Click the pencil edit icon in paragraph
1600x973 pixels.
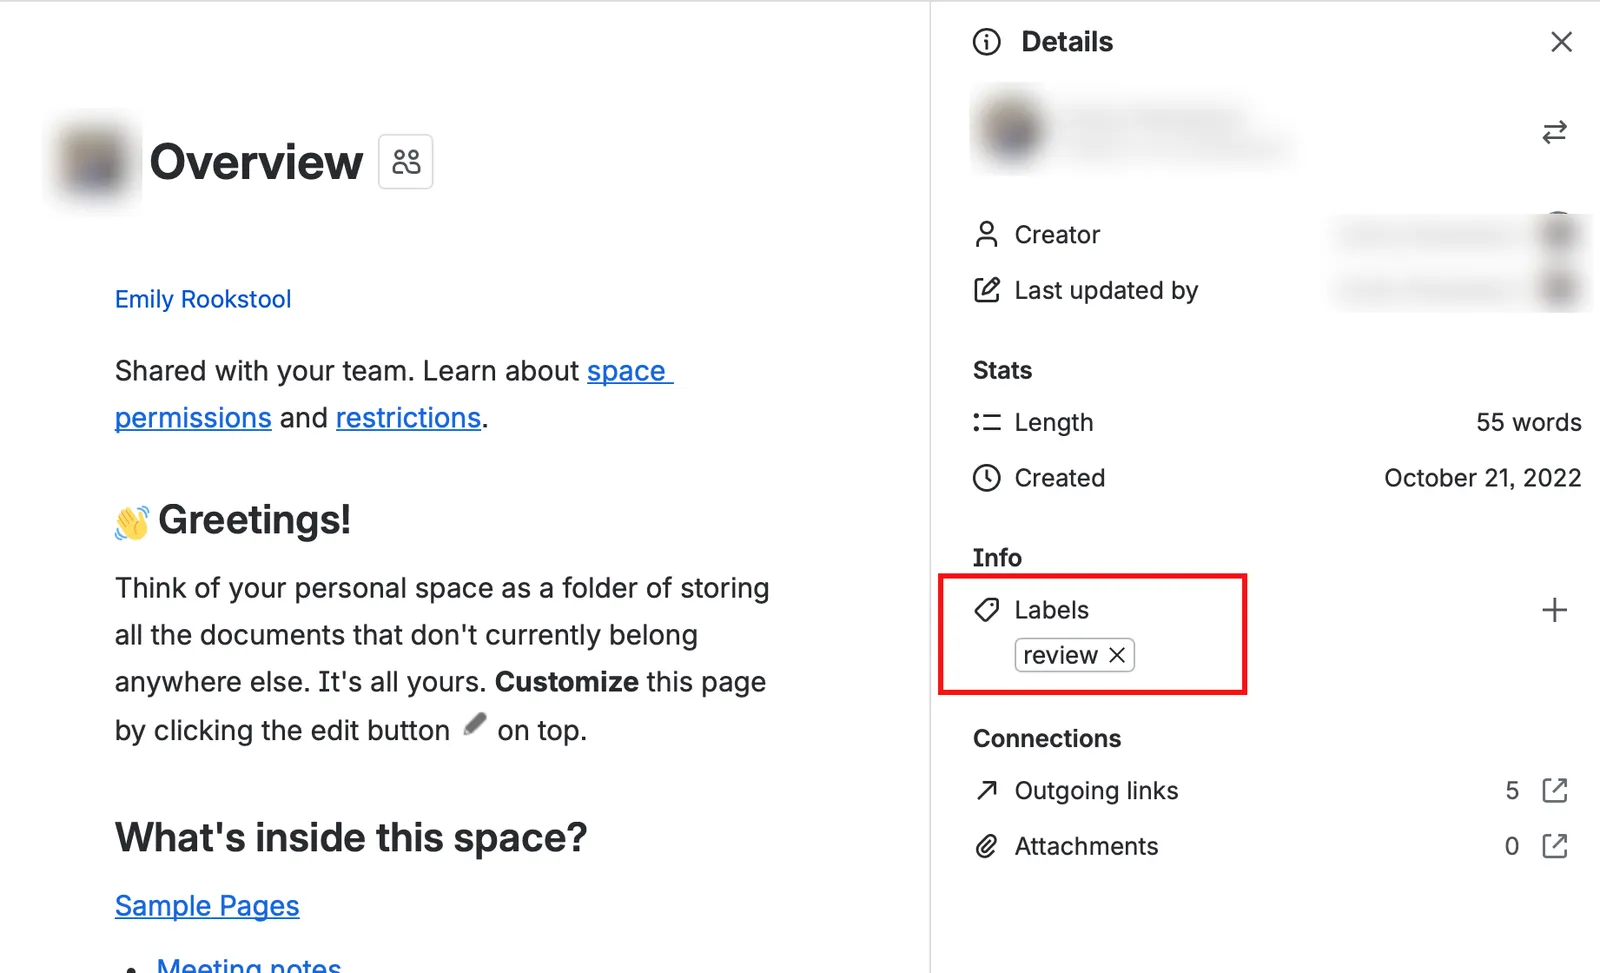(475, 724)
